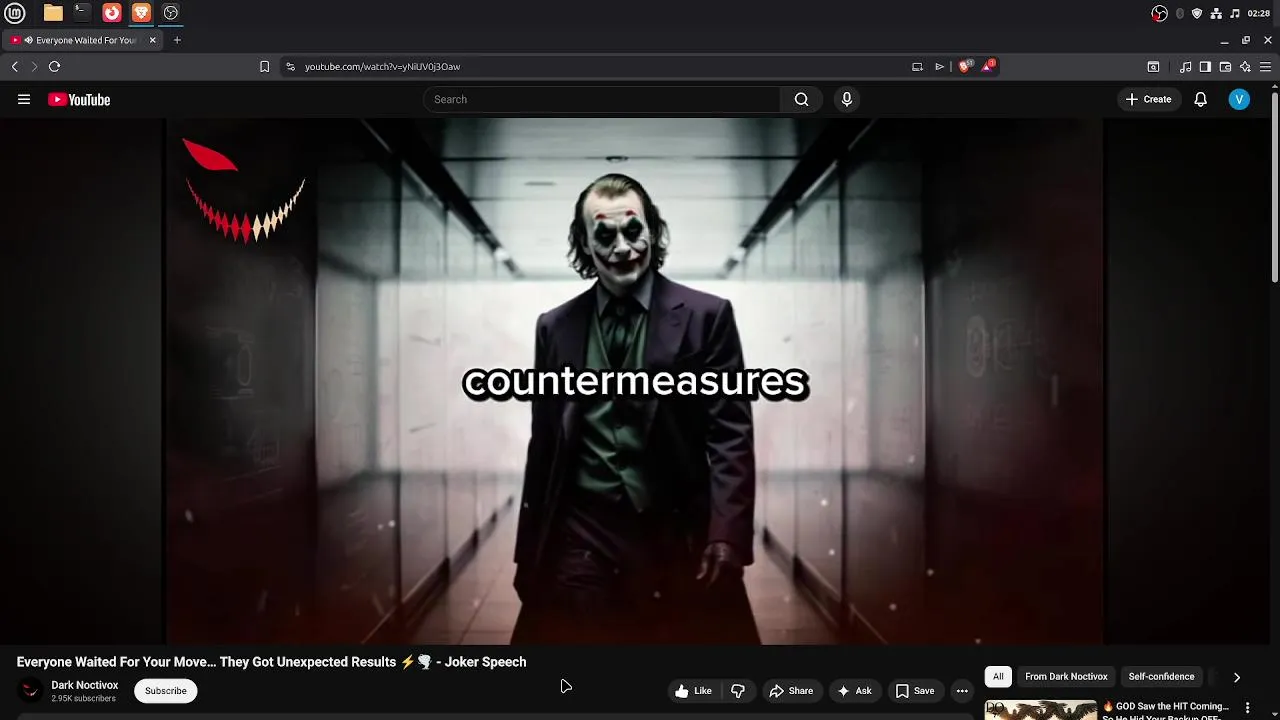Click the page vertical scrollbar
Image resolution: width=1280 pixels, height=720 pixels.
(1275, 185)
